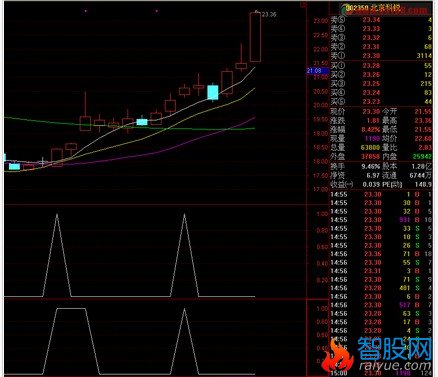The height and width of the screenshot is (377, 438).
Task: Click the 23.36 high label on chart
Action: pos(269,15)
